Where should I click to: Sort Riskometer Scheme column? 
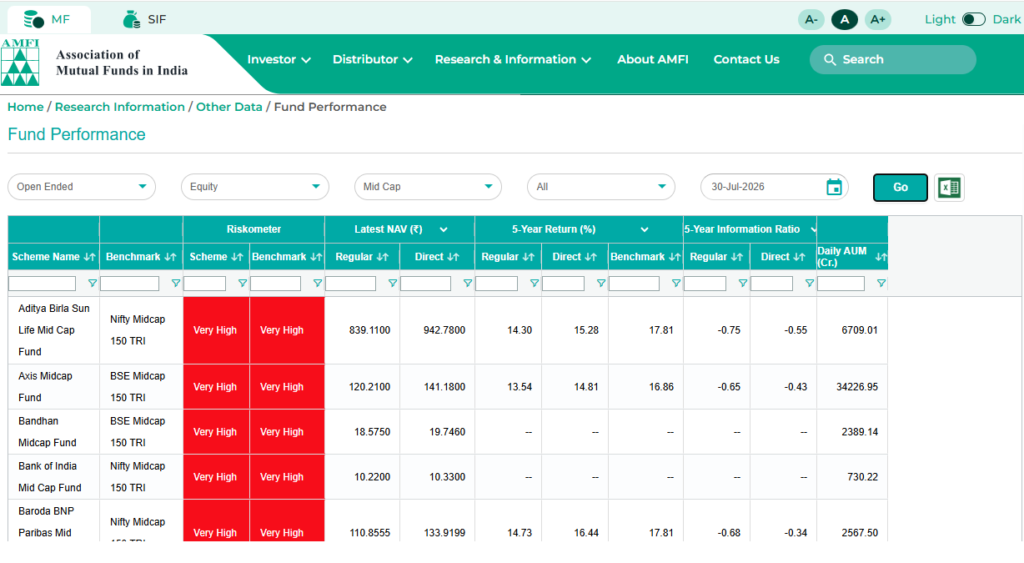(x=237, y=257)
